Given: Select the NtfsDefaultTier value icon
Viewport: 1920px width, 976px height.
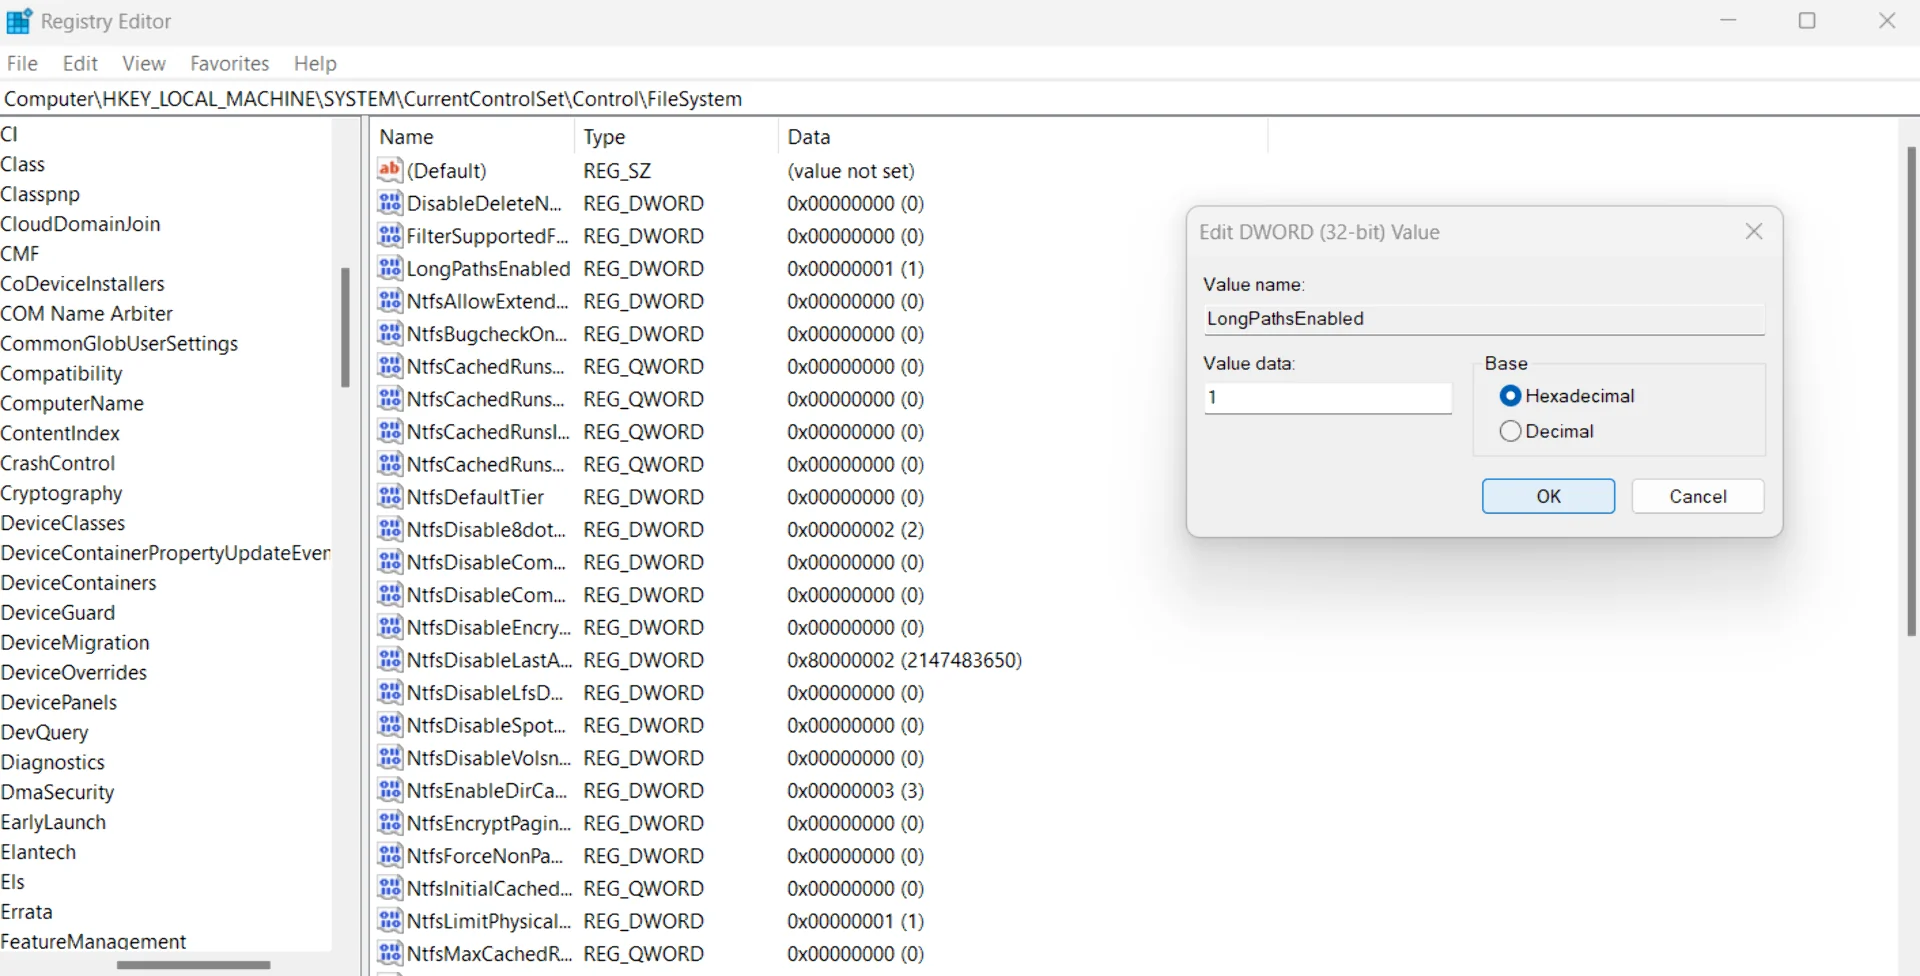Looking at the screenshot, I should (x=390, y=497).
